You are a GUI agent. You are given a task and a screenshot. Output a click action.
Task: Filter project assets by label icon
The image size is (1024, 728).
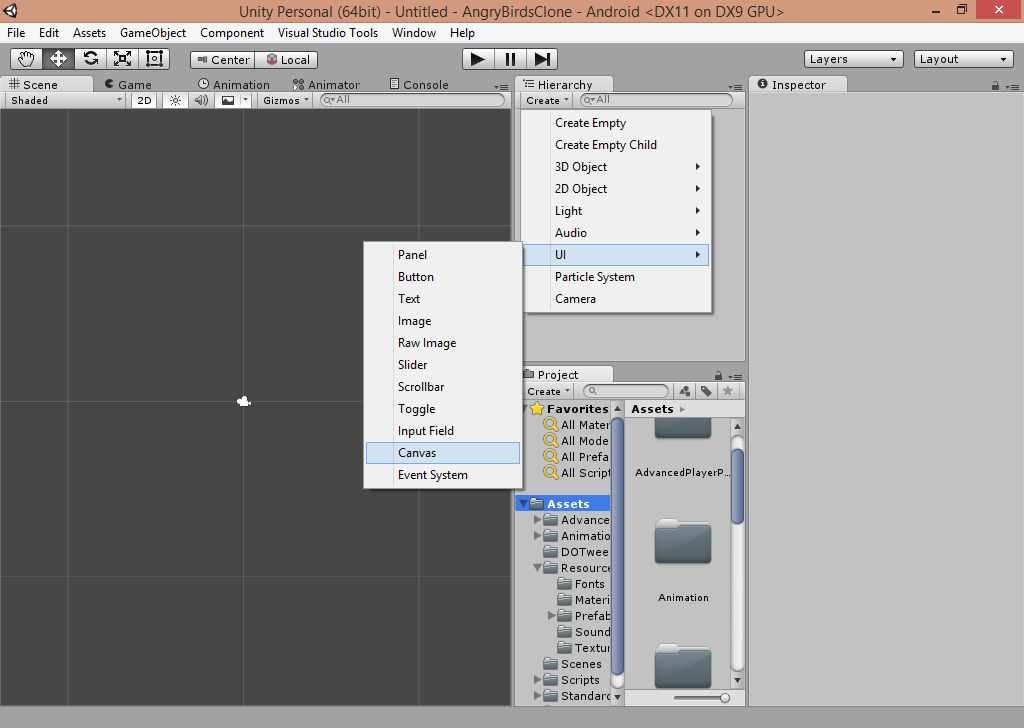pyautogui.click(x=706, y=391)
